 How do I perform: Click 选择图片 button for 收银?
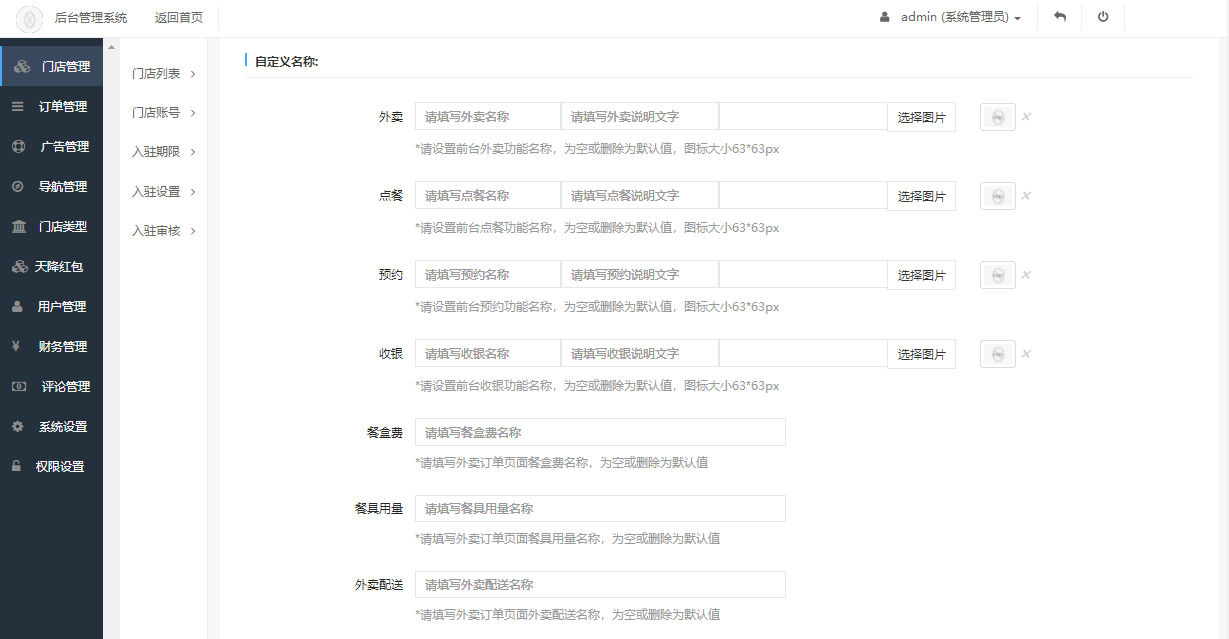pos(921,354)
